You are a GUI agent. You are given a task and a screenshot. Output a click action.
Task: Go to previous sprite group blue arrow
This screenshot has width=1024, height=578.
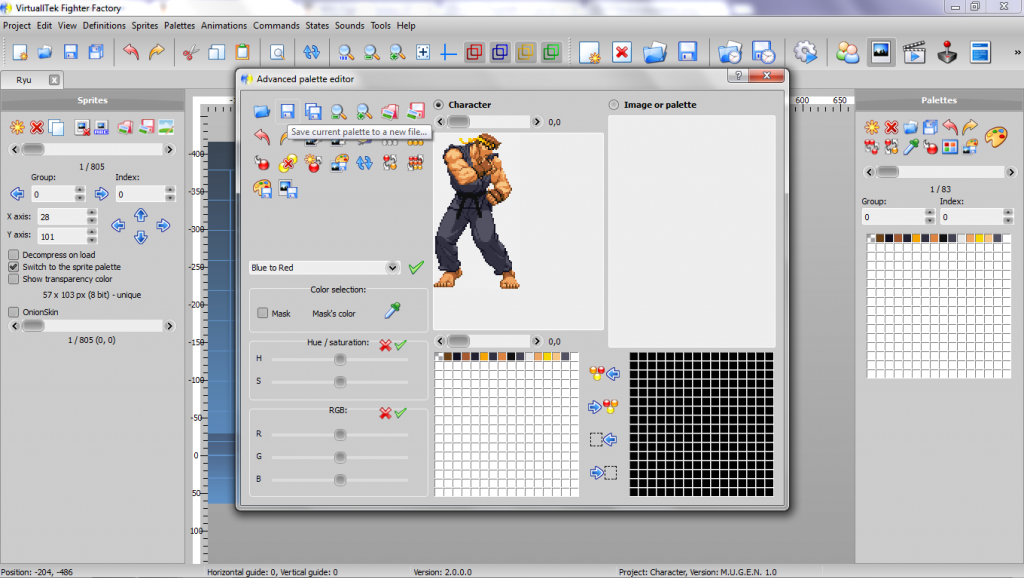[17, 194]
